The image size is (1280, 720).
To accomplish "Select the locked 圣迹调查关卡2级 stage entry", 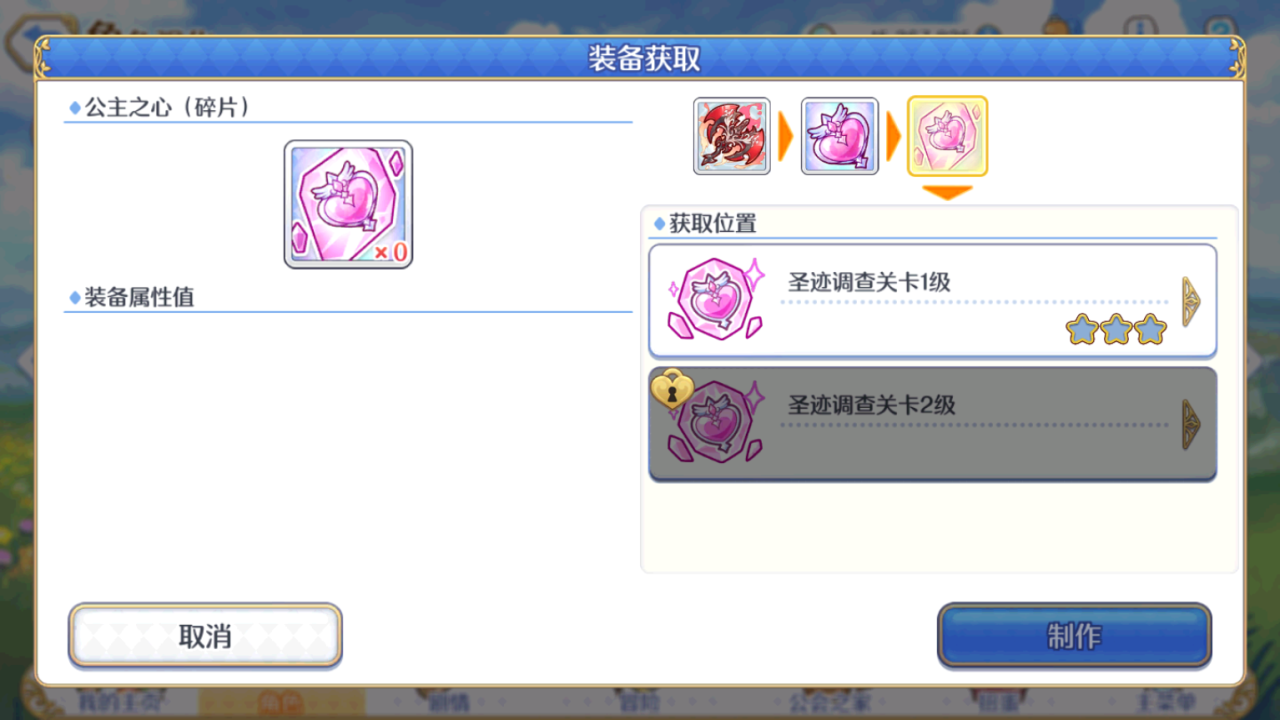I will pyautogui.click(x=933, y=424).
